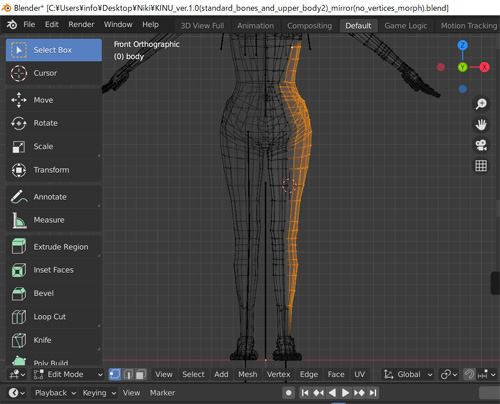500x404 pixels.
Task: Select the Knife tool
Action: pyautogui.click(x=53, y=340)
